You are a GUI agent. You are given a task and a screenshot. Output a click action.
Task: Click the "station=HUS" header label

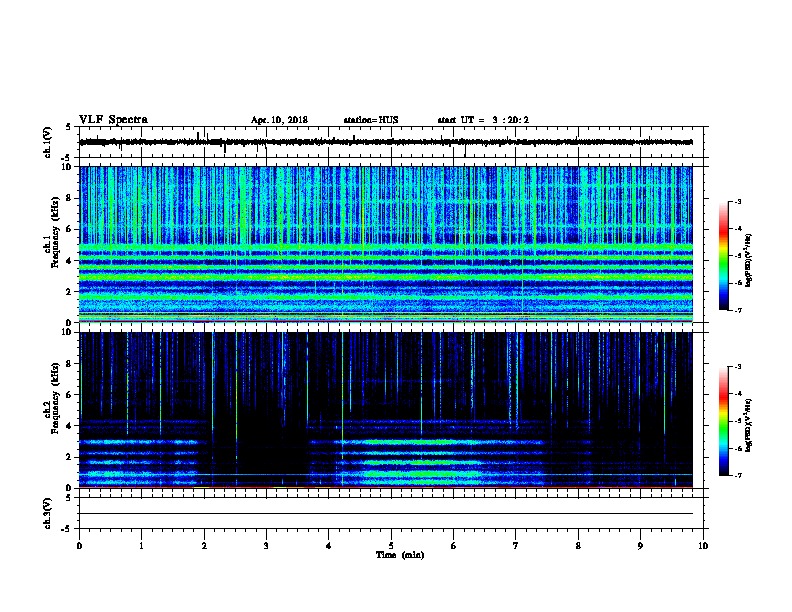tap(371, 120)
